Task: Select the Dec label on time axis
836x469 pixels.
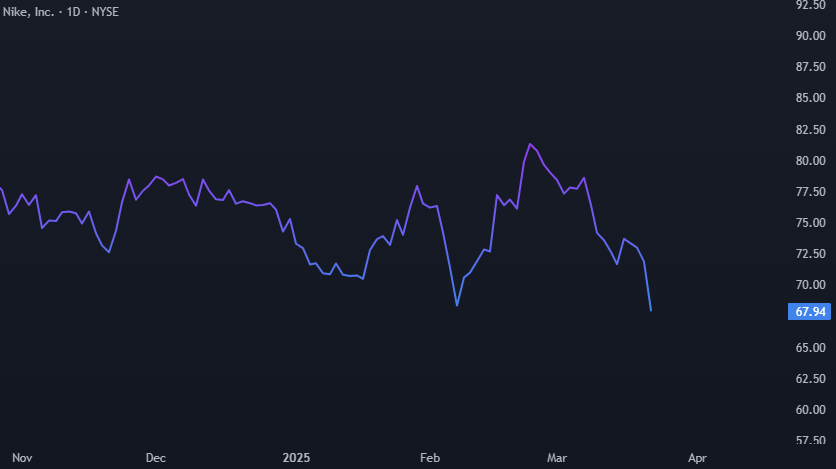Action: [x=155, y=458]
